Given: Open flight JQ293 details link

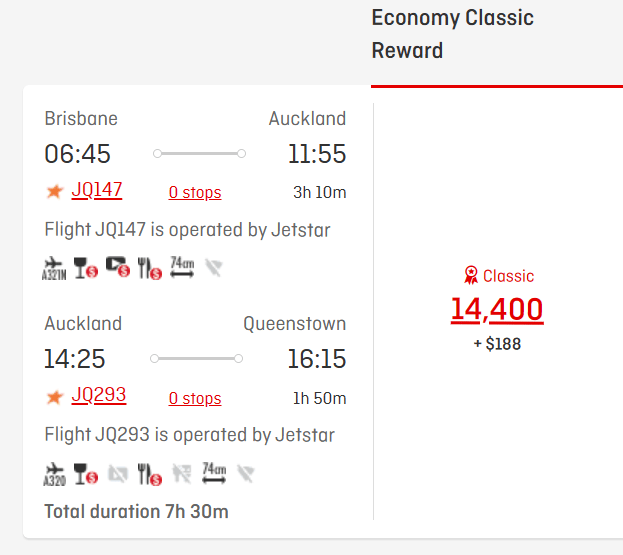Looking at the screenshot, I should tap(98, 395).
